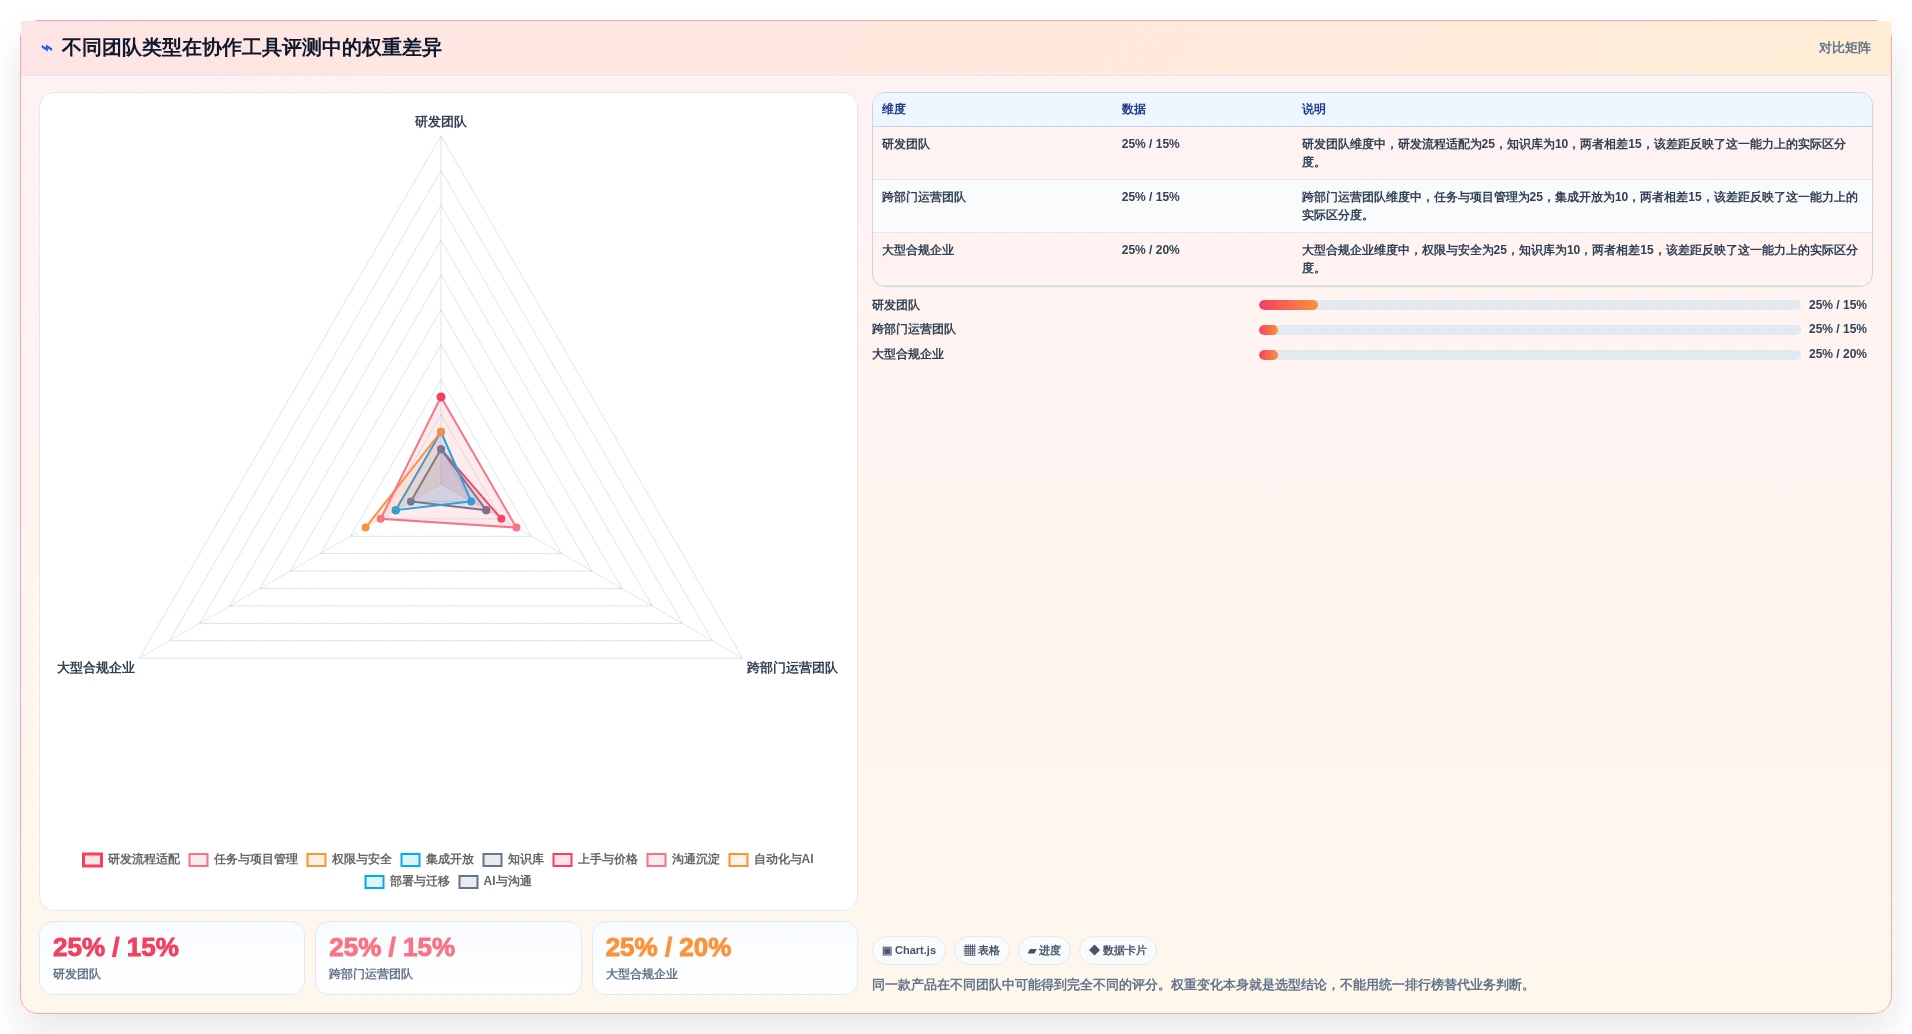Toggle 研发流程适配 legend dataset
This screenshot has width=1912, height=1034.
pos(131,859)
